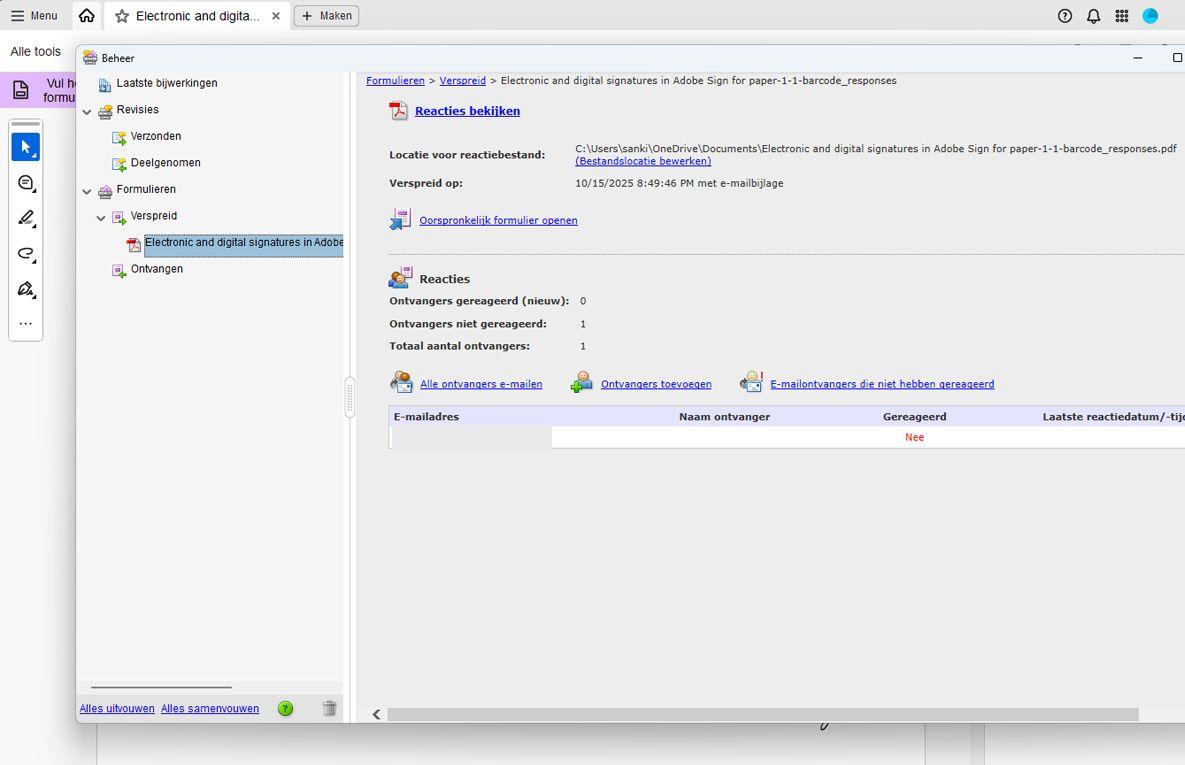Click E-mailontvangers die niet hebben gereageerd
Viewport: 1185px width, 765px height.
pos(882,384)
